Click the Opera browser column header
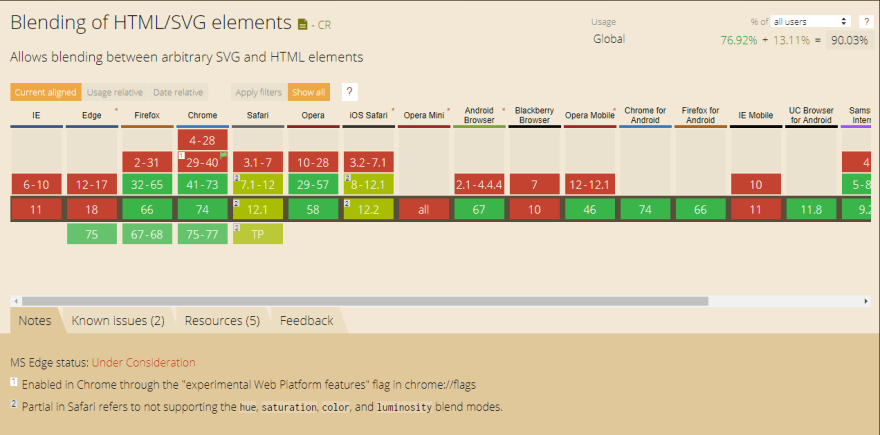880x435 pixels. [x=313, y=115]
